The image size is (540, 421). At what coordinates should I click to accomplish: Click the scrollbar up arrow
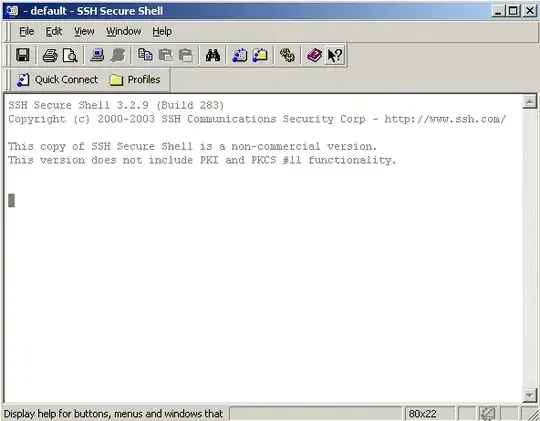530,102
